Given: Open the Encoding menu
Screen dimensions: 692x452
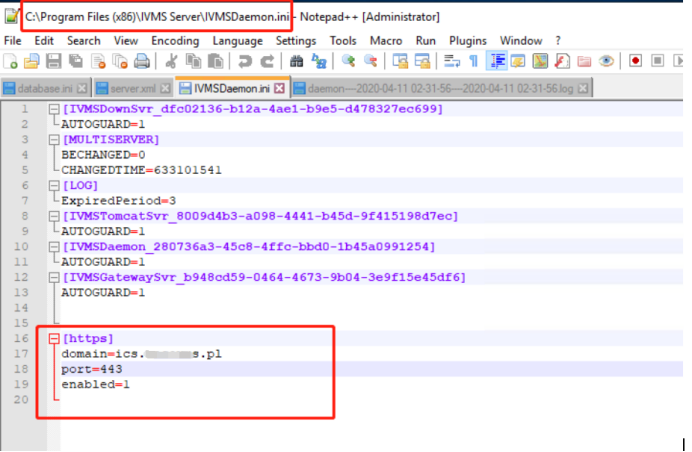Looking at the screenshot, I should coord(175,41).
